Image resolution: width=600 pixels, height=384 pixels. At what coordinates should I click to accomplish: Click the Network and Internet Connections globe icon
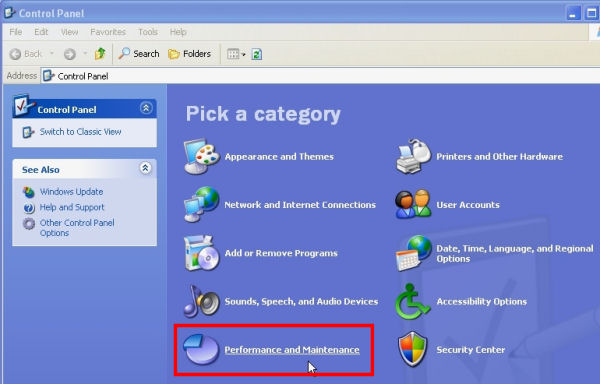click(202, 204)
